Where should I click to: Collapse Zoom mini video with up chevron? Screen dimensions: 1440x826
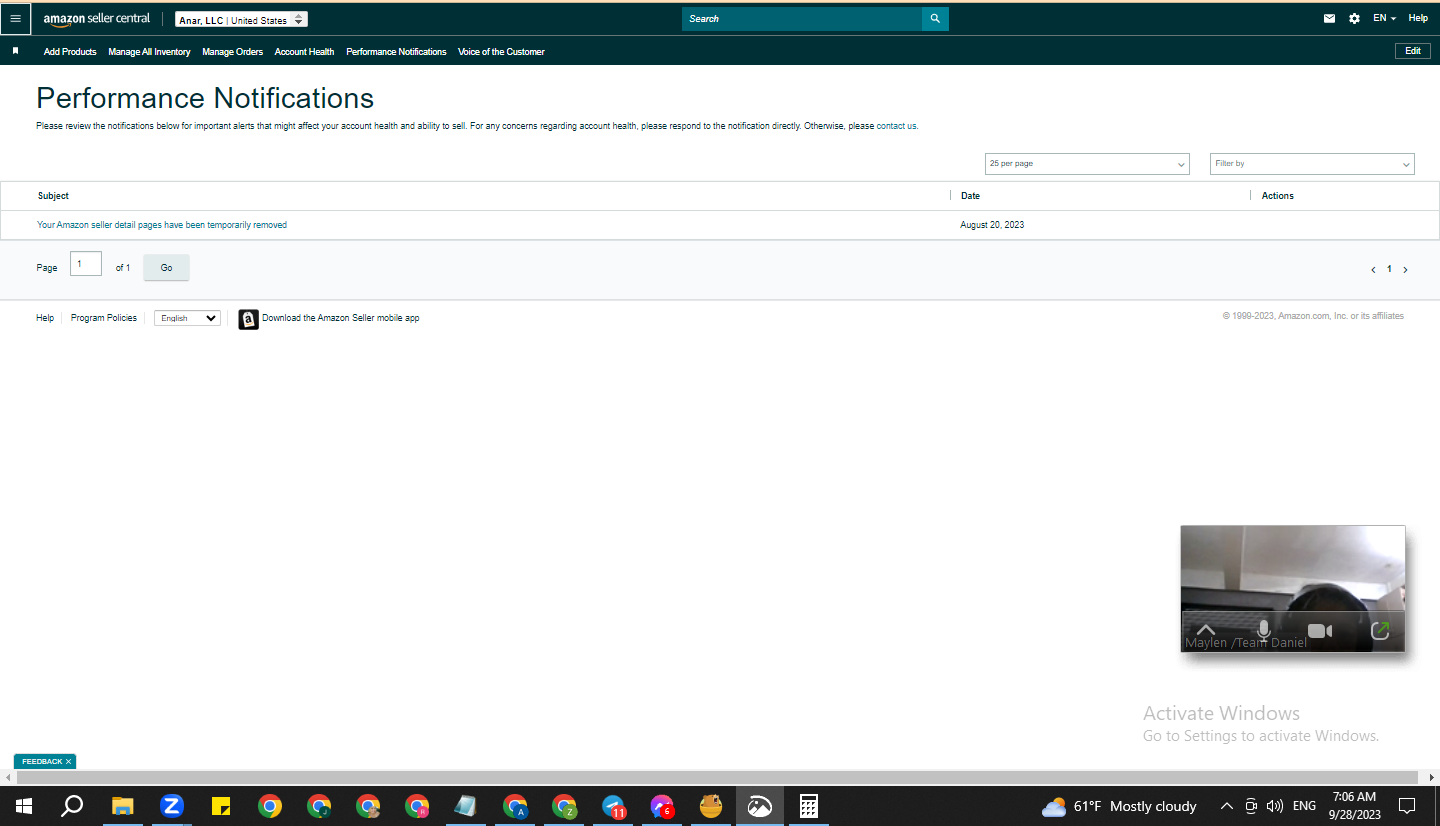1206,630
